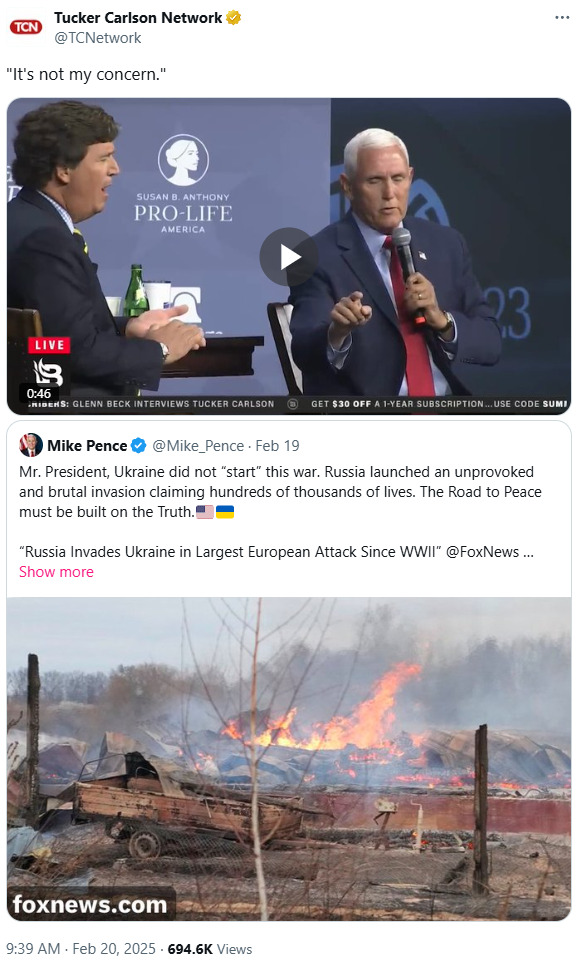This screenshot has height=966, width=576.
Task: Click Mike Pence's profile avatar
Action: point(31,445)
